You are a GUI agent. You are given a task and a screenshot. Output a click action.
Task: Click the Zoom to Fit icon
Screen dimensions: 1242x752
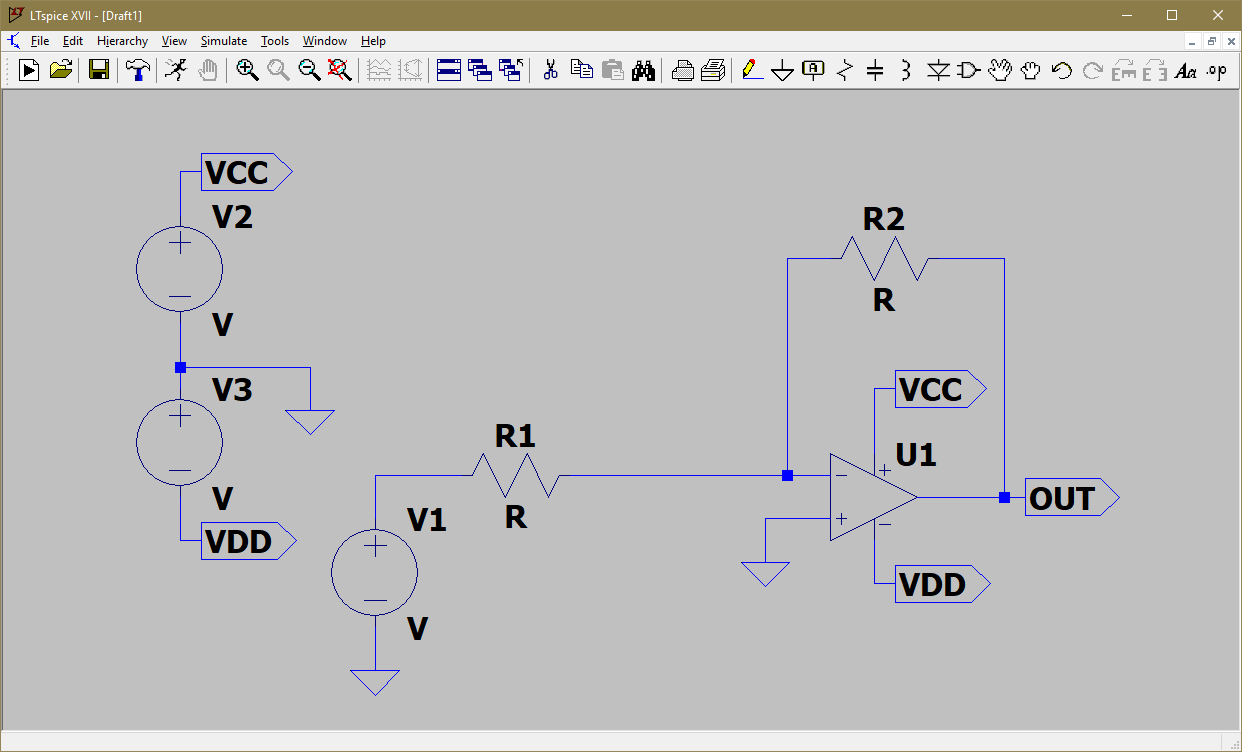tap(340, 70)
